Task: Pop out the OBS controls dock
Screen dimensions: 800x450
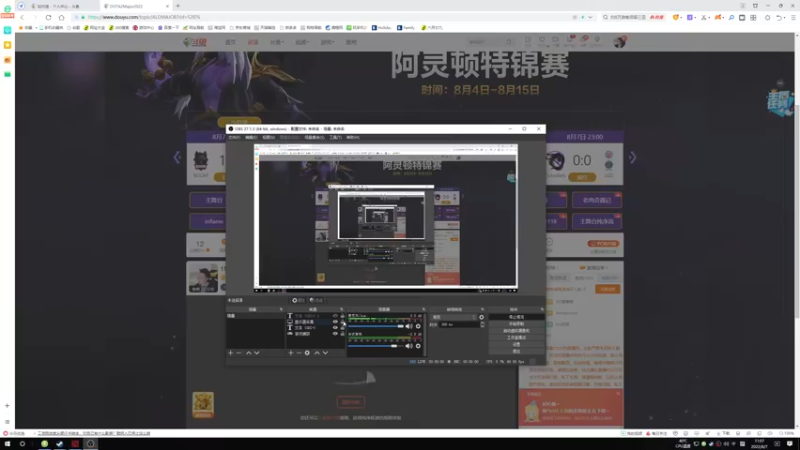Action: 542,309
